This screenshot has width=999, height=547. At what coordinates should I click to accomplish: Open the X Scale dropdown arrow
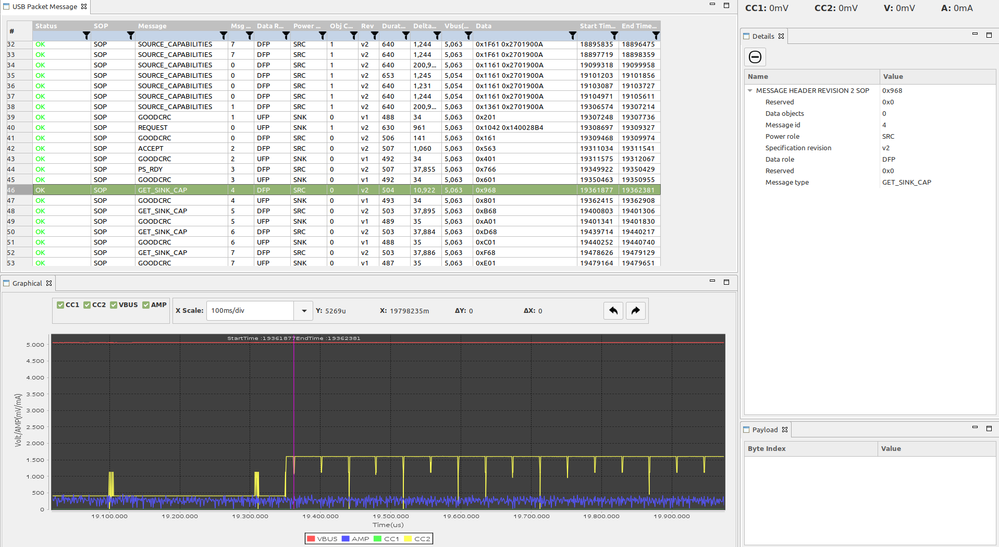(x=303, y=311)
